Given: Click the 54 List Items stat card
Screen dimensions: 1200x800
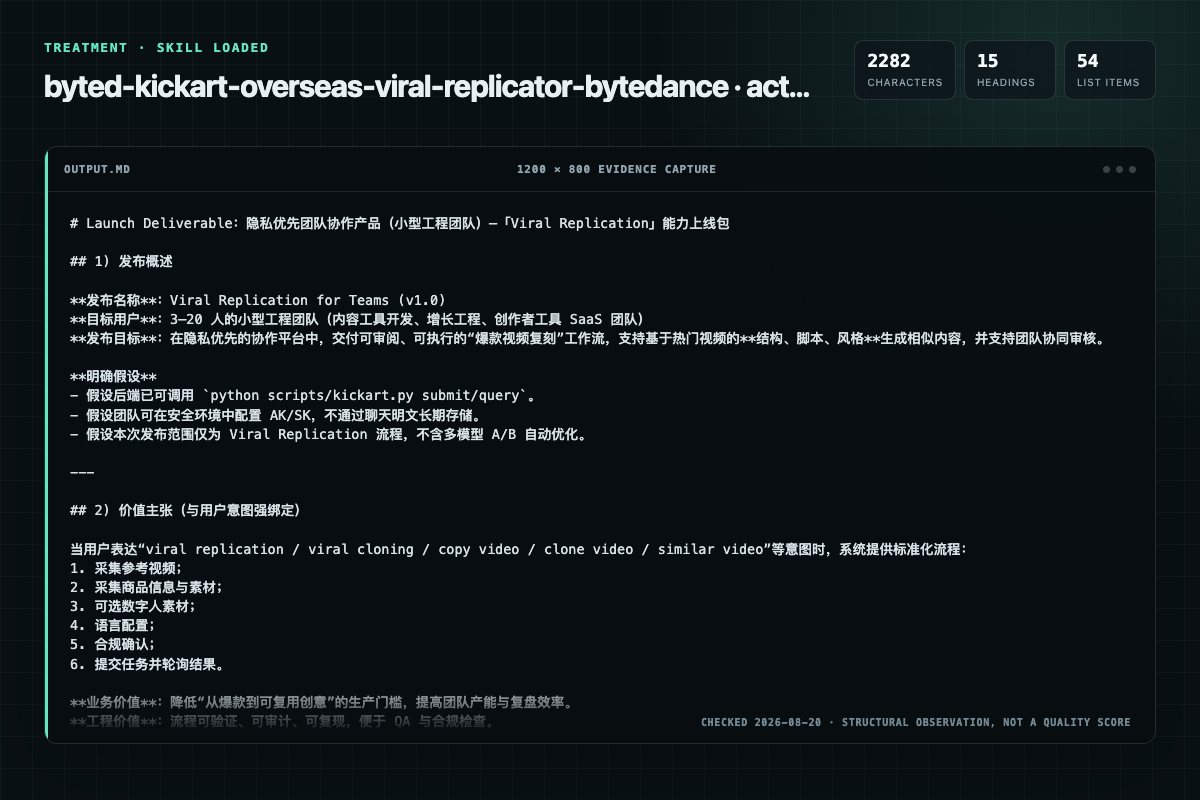Looking at the screenshot, I should coord(1109,70).
